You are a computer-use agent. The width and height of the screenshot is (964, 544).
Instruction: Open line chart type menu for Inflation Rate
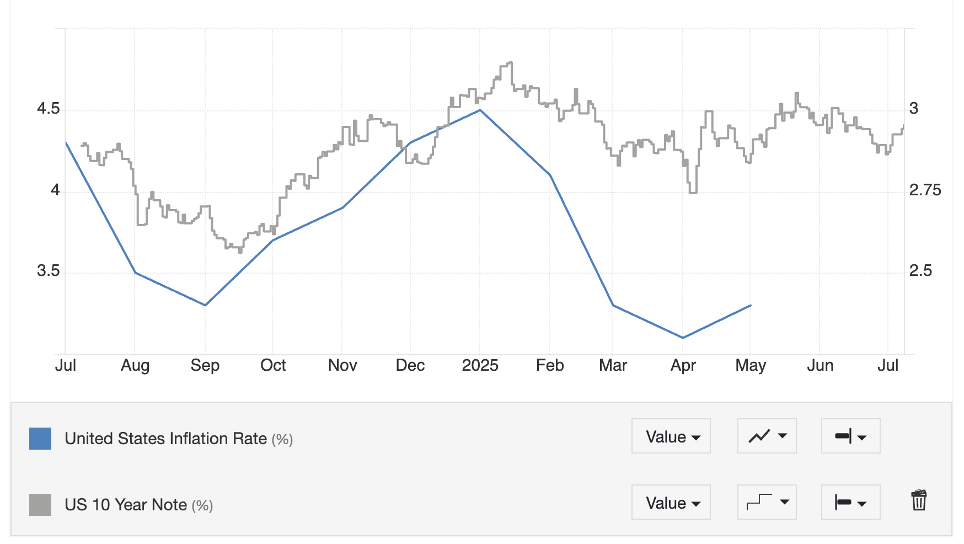click(766, 437)
